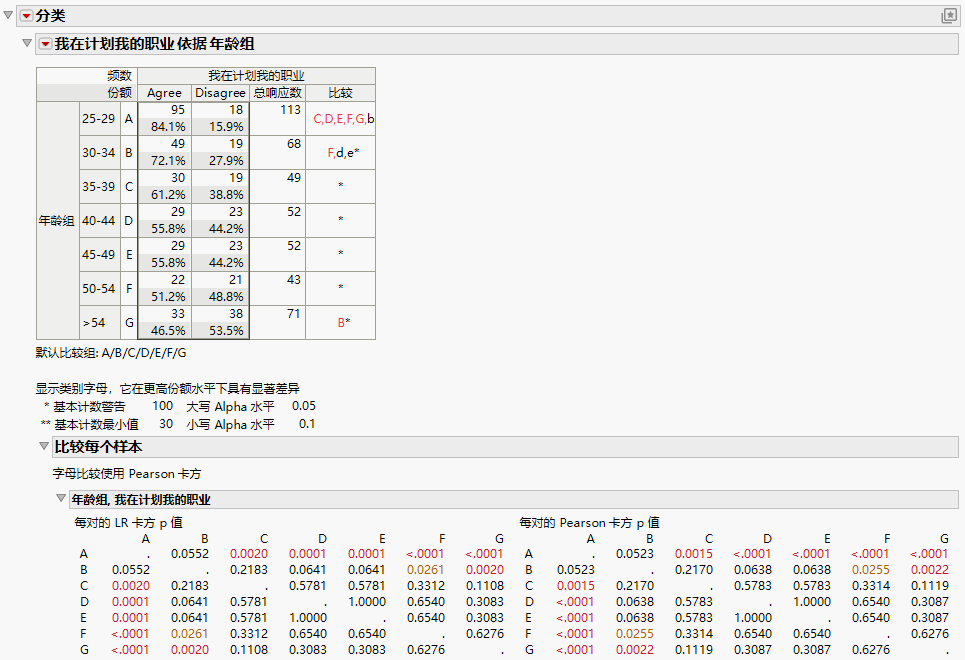Viewport: 965px width, 660px height.
Task: Collapse the 分类 outline with gray triangle
Action: pos(8,15)
